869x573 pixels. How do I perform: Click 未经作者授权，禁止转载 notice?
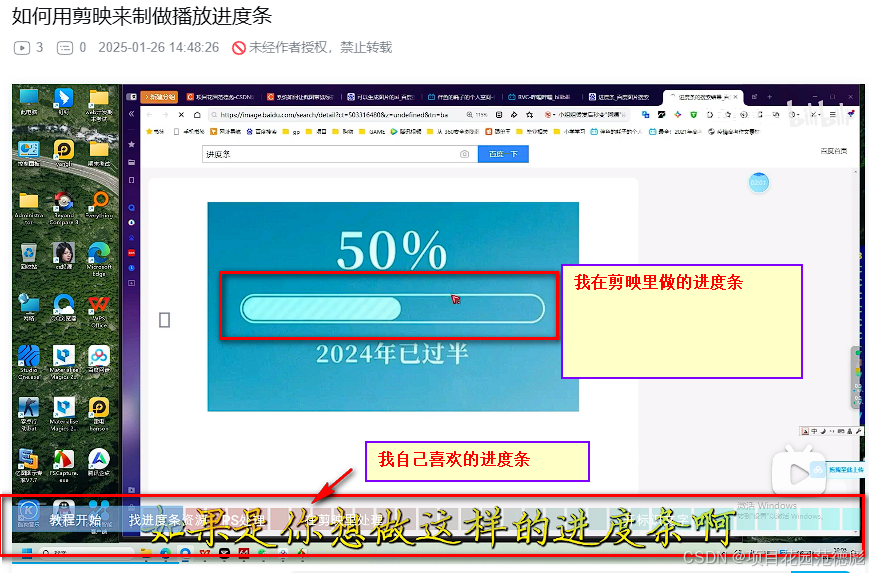[x=313, y=48]
